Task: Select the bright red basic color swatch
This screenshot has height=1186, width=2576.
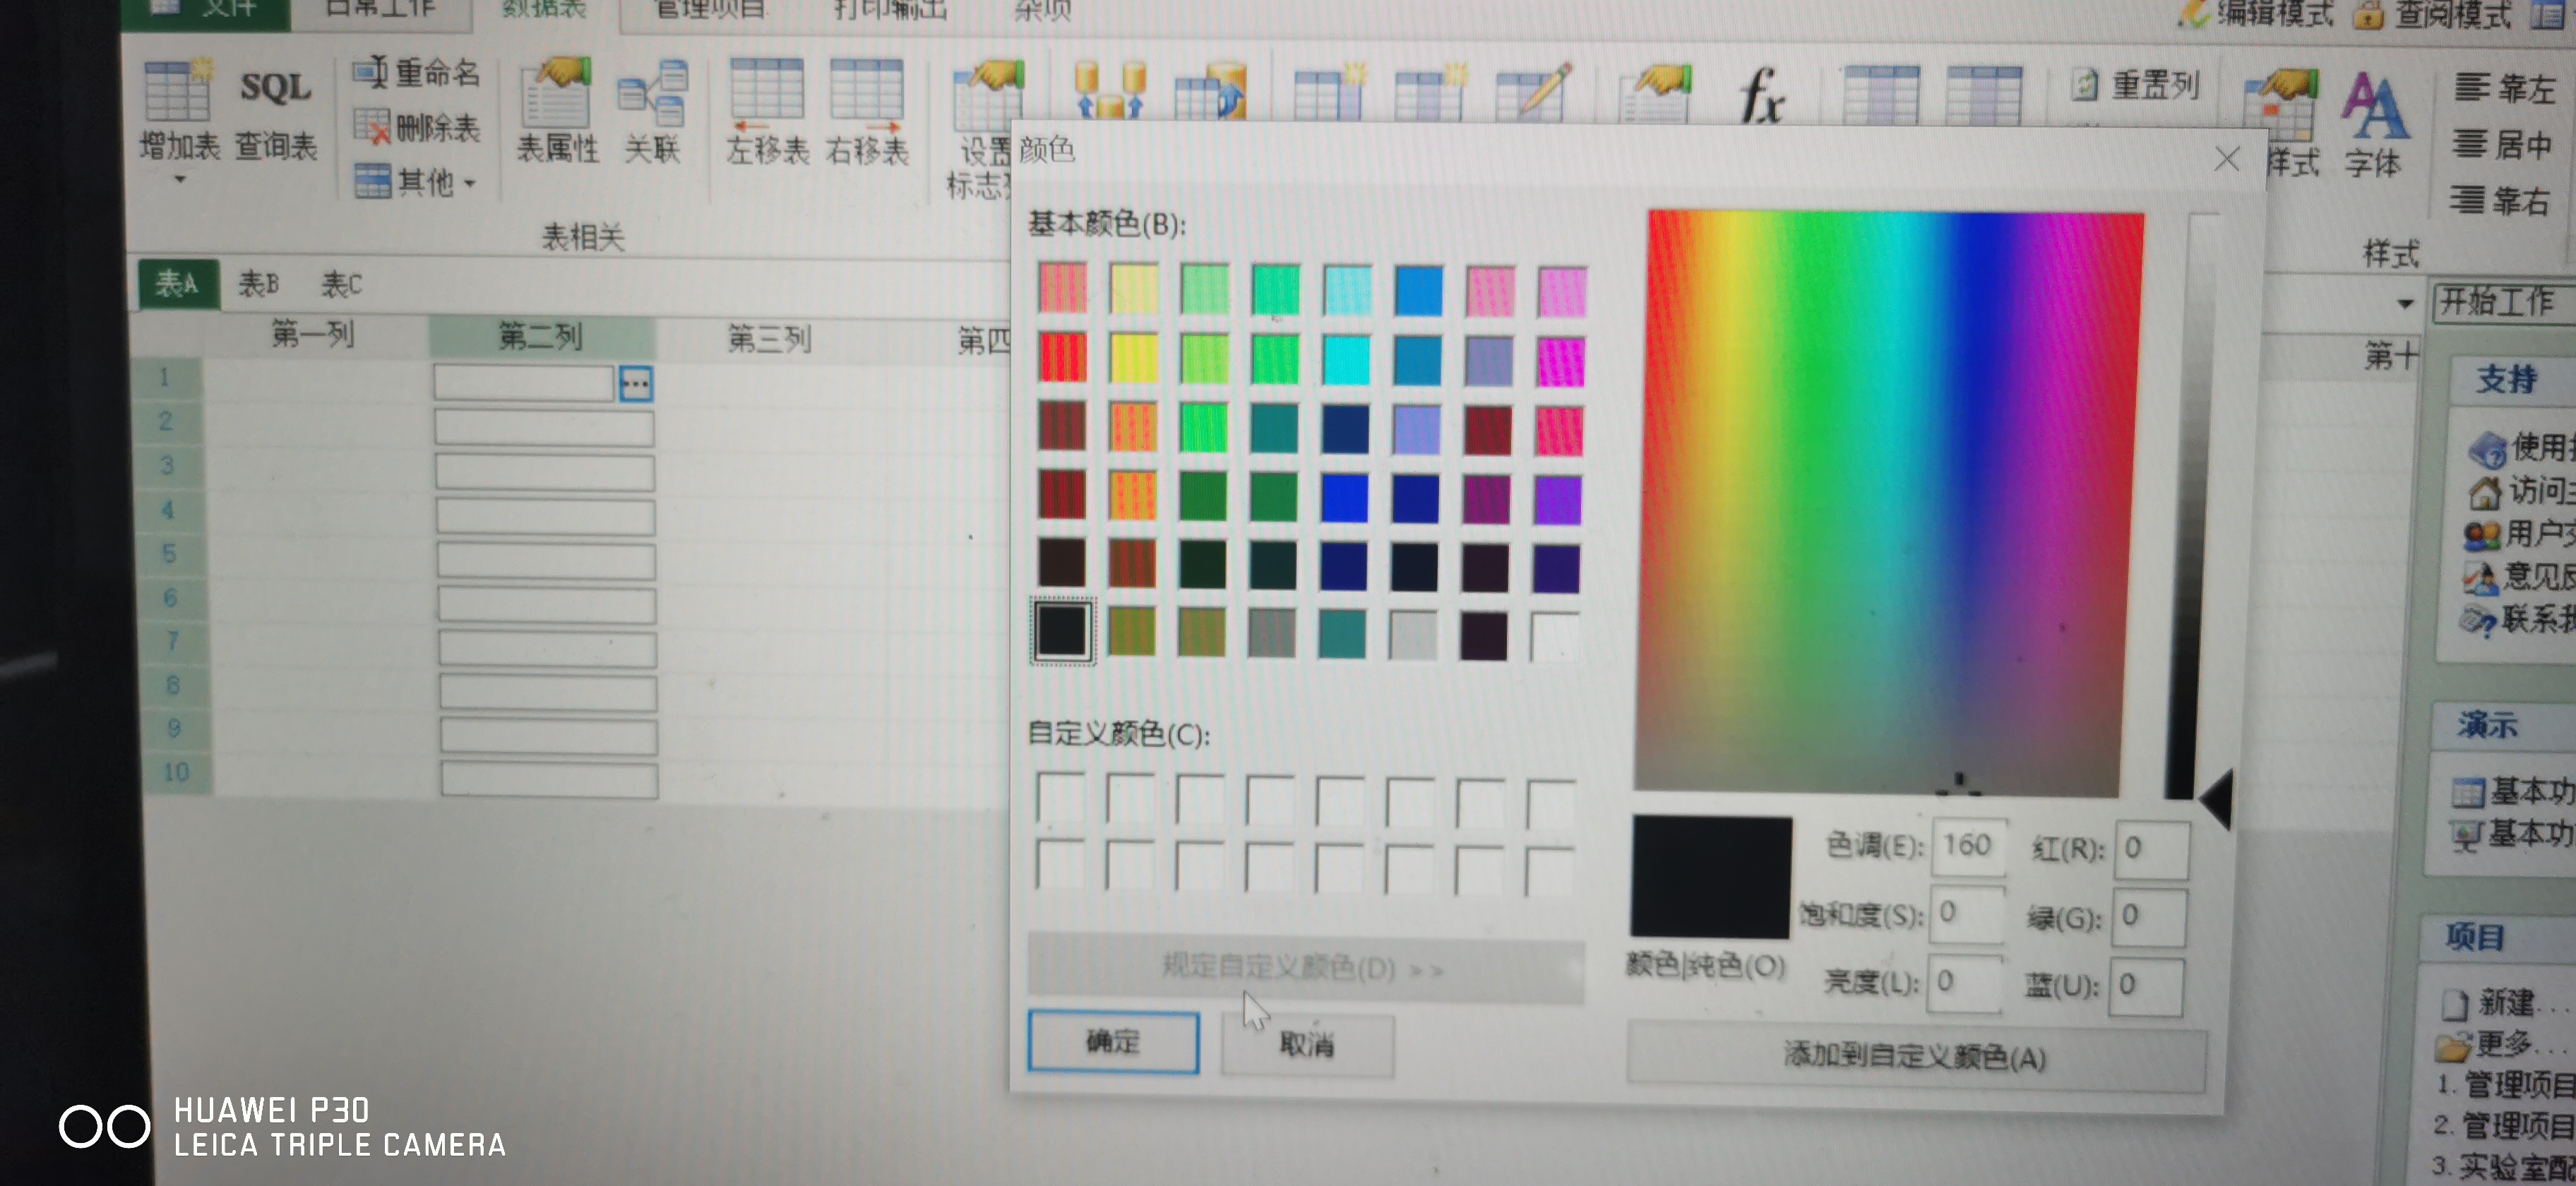Action: point(1062,358)
